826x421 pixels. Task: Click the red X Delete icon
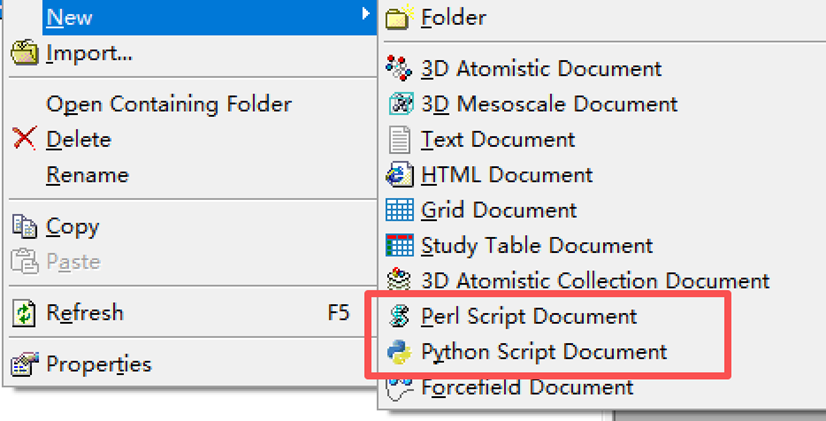point(24,139)
